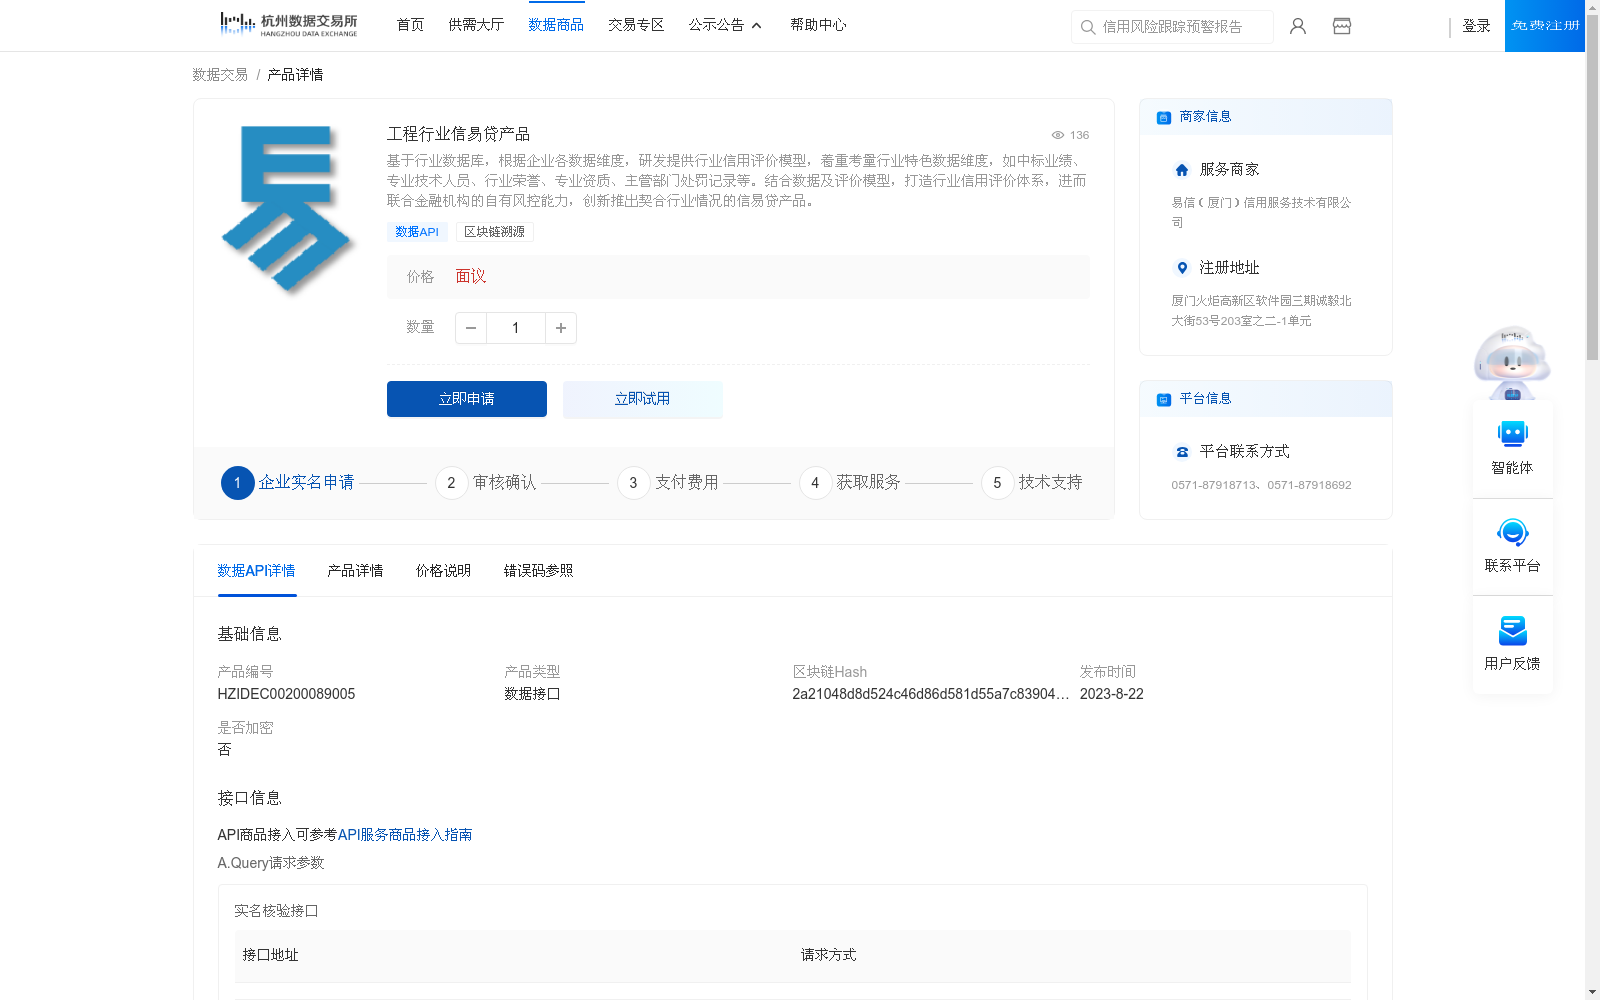Select step 4 获取服务
This screenshot has width=1600, height=1000.
click(850, 483)
